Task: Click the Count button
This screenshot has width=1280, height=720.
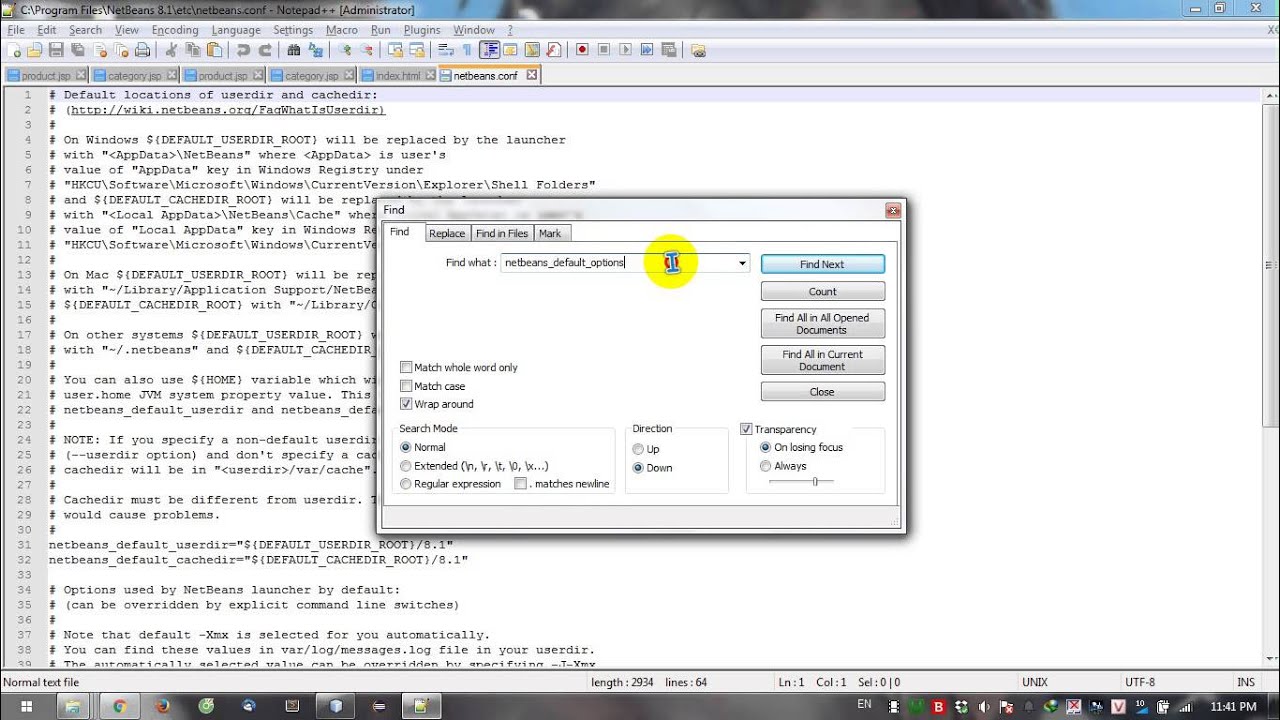Action: [823, 291]
